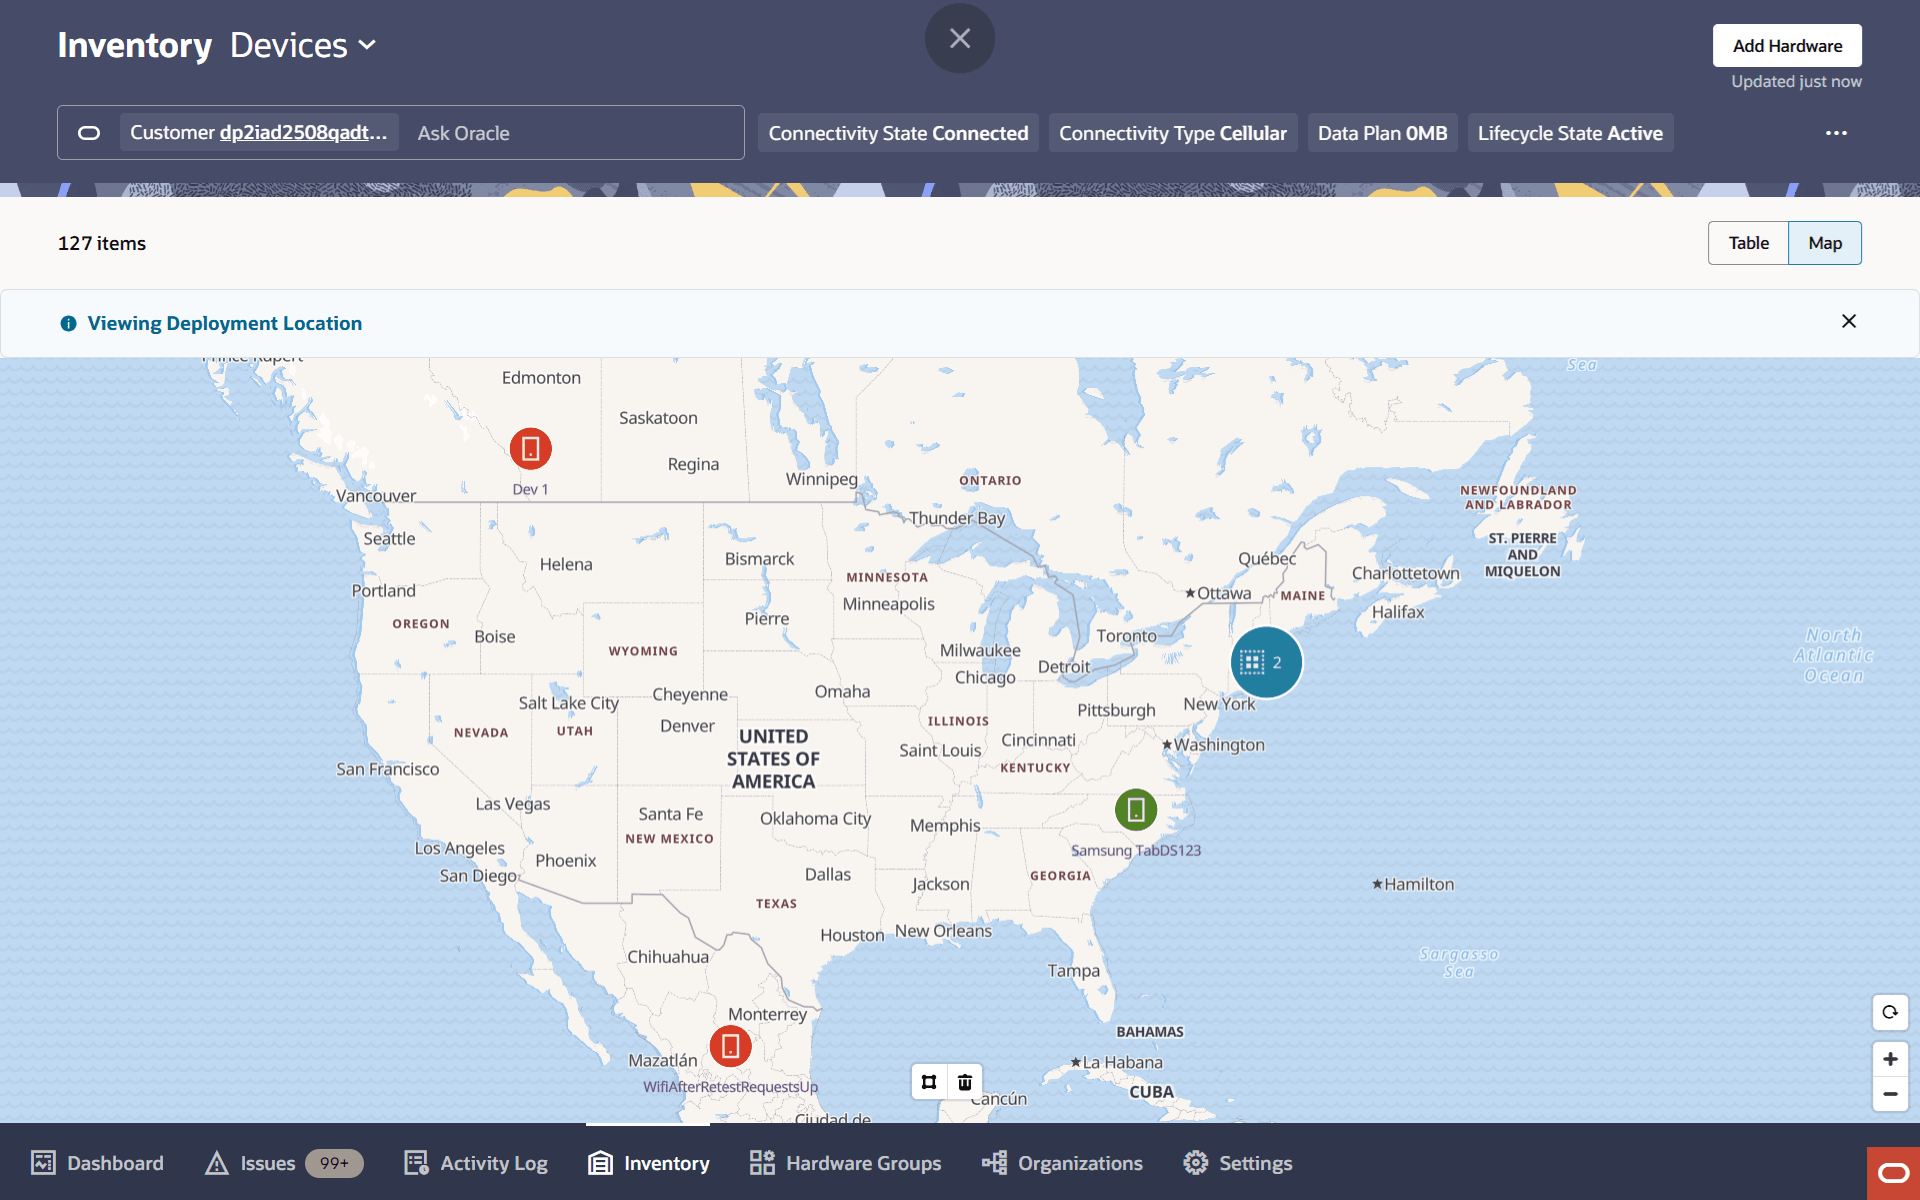Click the delete trash map tool
Viewport: 1920px width, 1200px height.
[x=965, y=1082]
